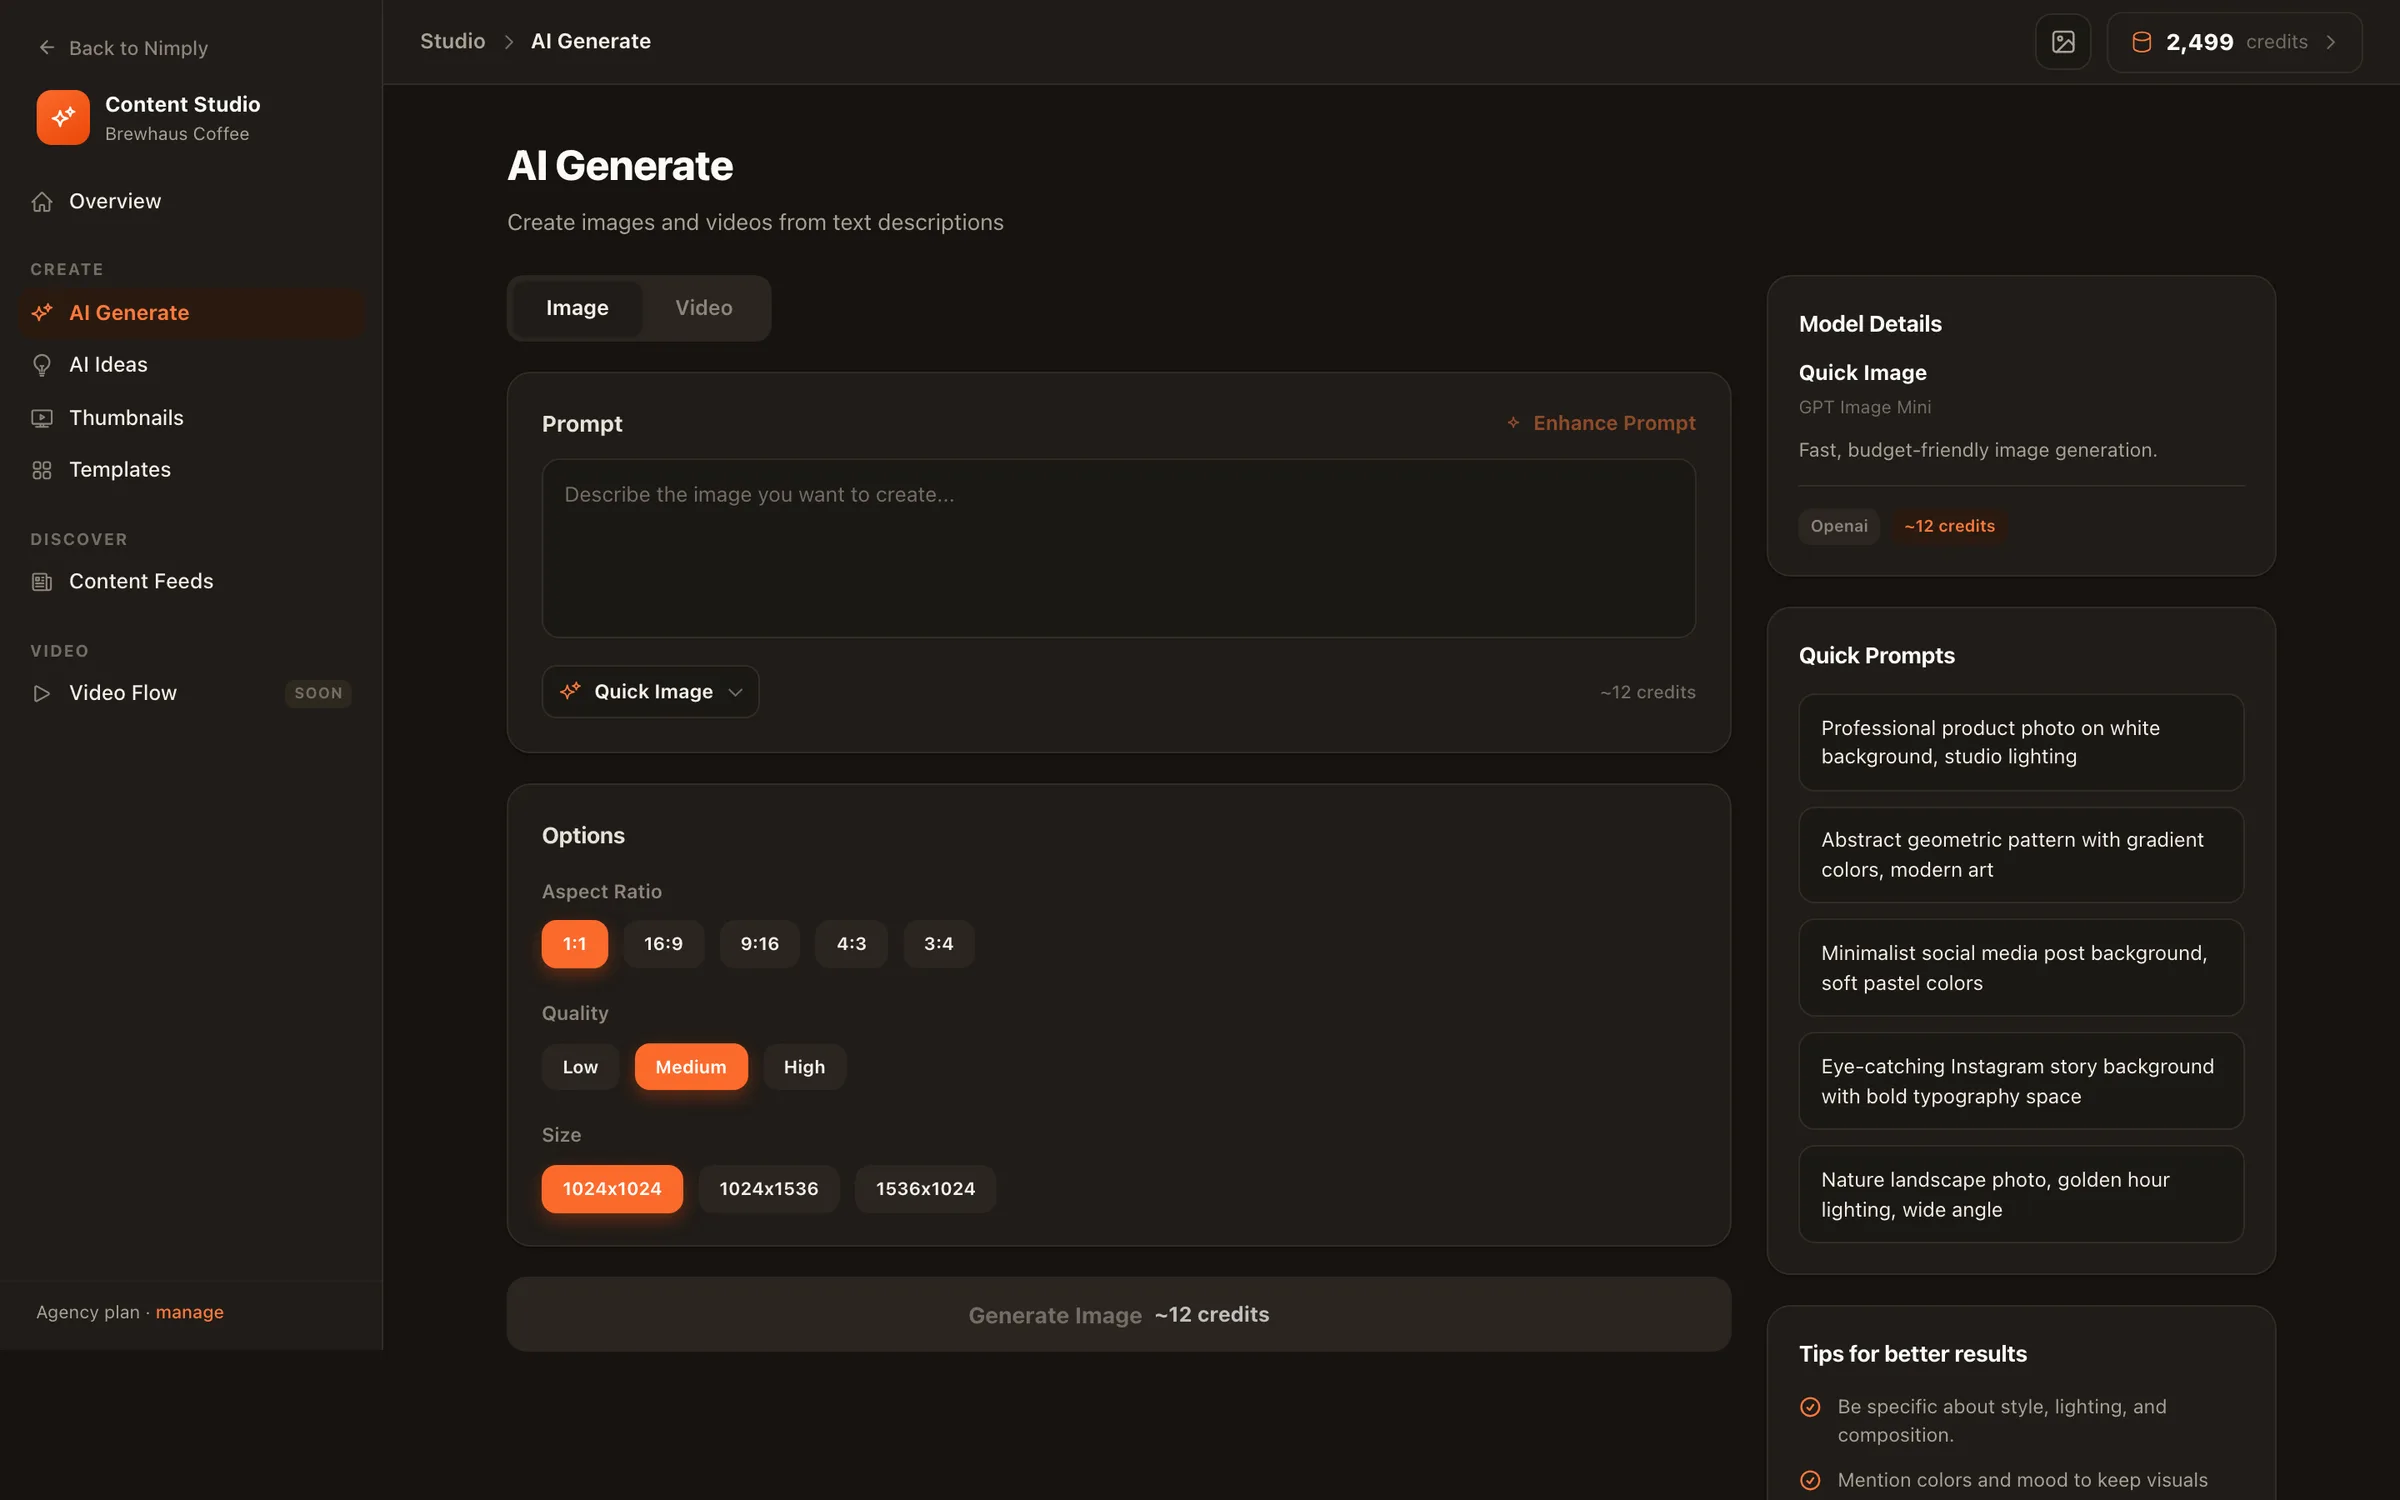
Task: Choose the 1024x1536 size
Action: [x=769, y=1189]
